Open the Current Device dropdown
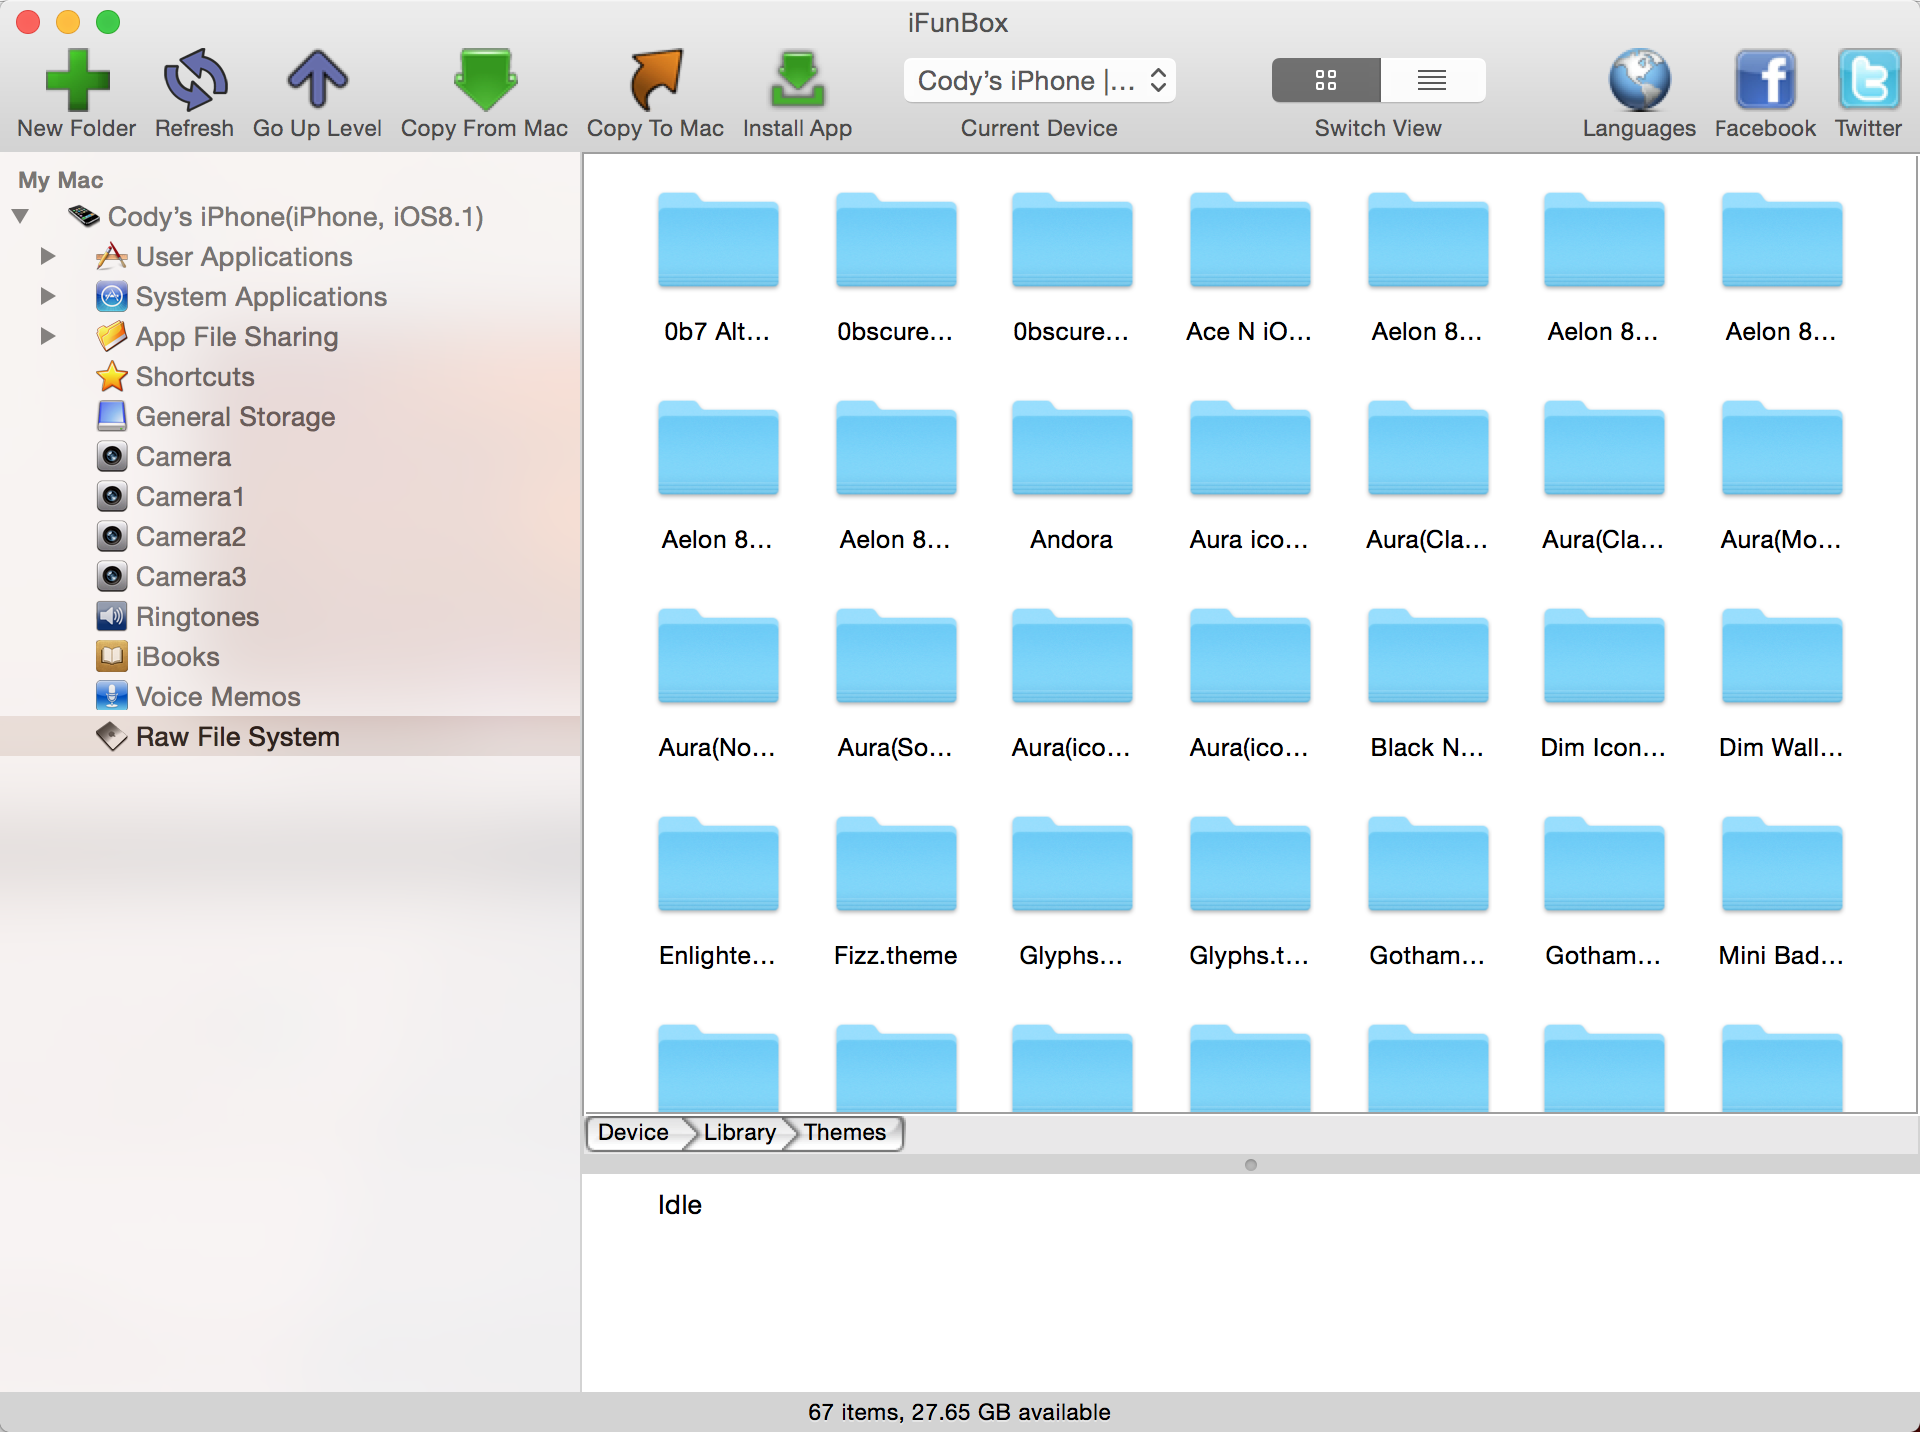Screen dimensions: 1920x1432 pyautogui.click(x=1040, y=80)
